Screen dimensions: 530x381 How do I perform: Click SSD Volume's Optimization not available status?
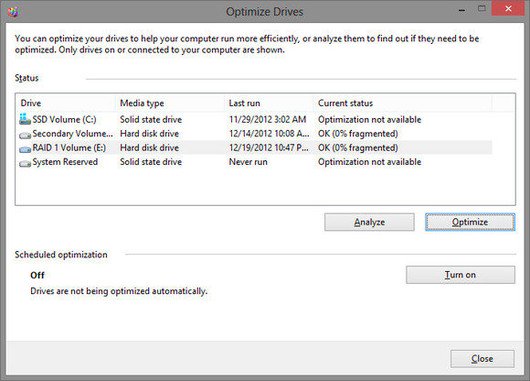coord(369,119)
